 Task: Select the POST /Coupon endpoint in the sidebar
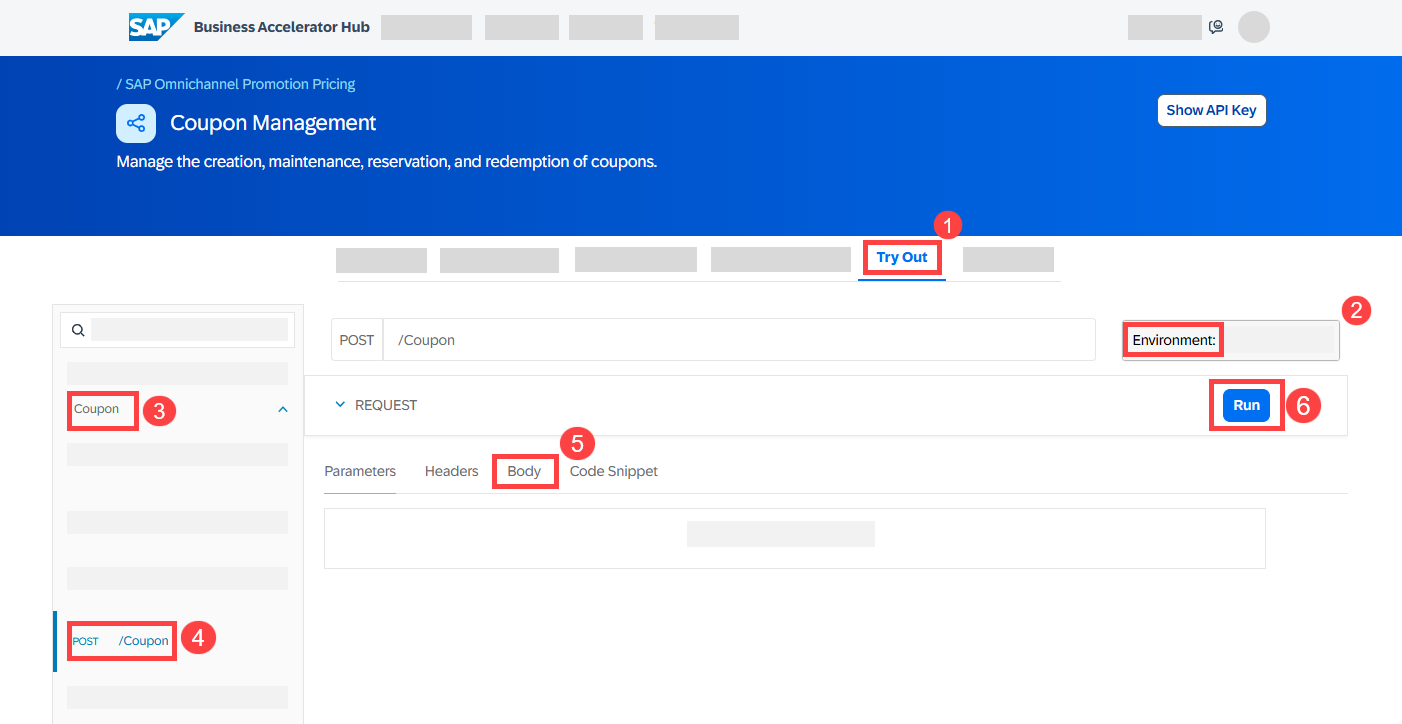121,641
